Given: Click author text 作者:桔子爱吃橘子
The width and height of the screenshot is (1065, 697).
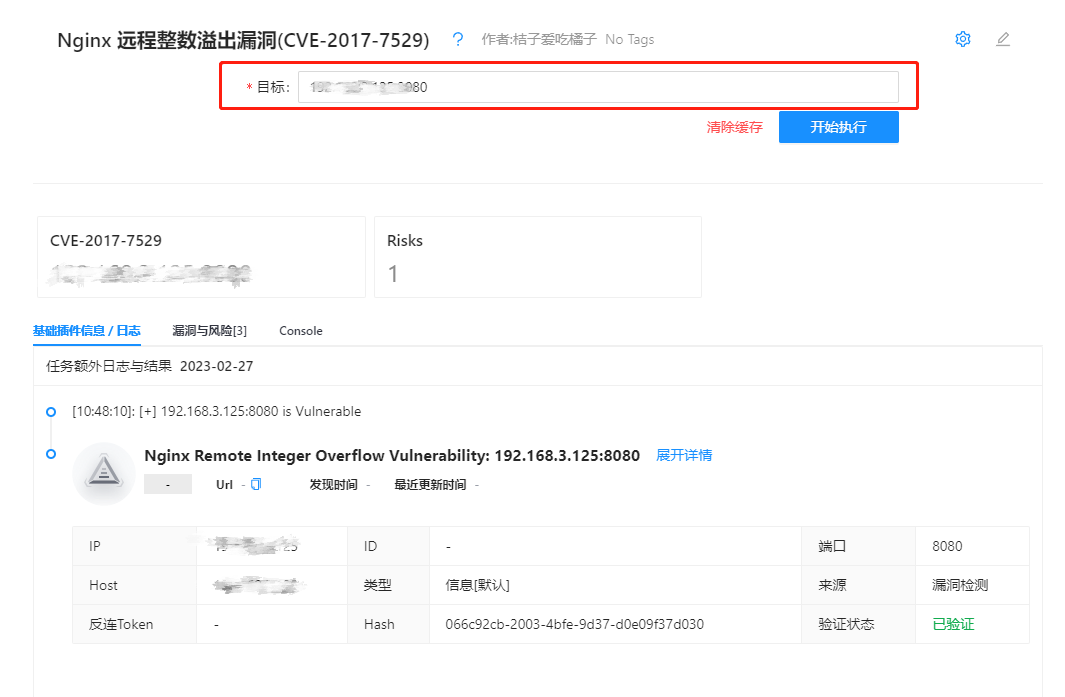Looking at the screenshot, I should pos(539,39).
